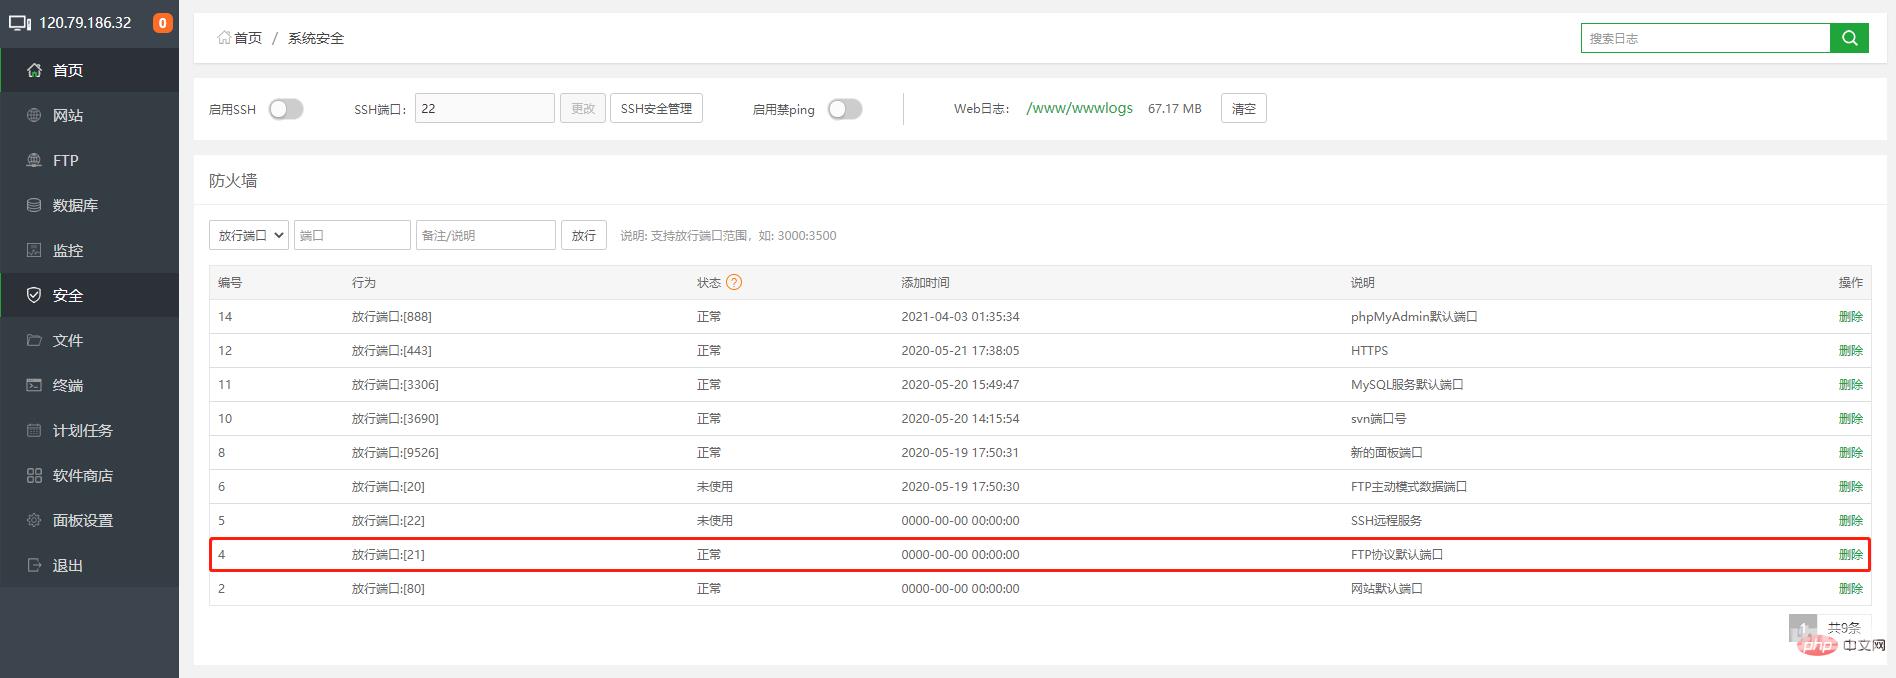Open 计划任务 in the sidebar
The width and height of the screenshot is (1896, 678).
82,430
